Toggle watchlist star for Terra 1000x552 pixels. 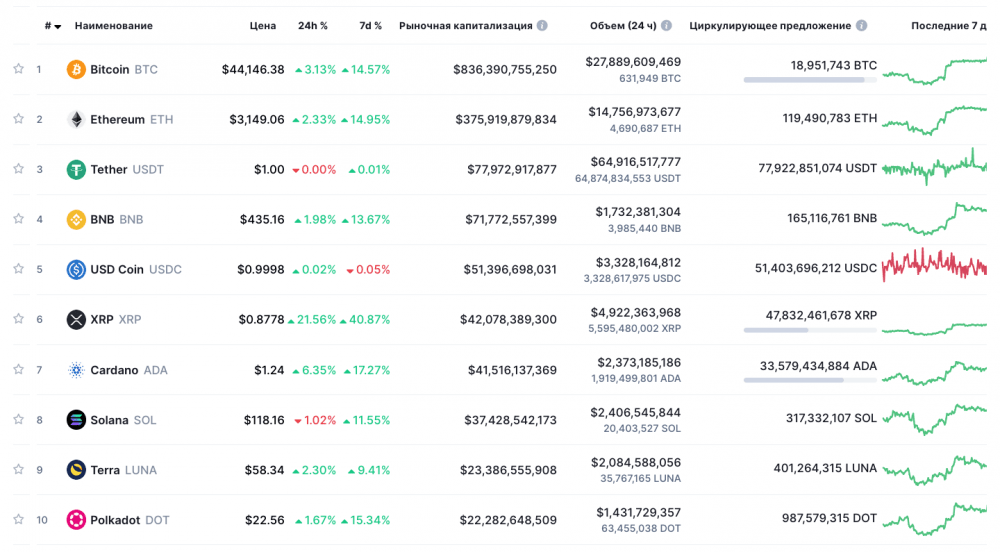(x=18, y=469)
